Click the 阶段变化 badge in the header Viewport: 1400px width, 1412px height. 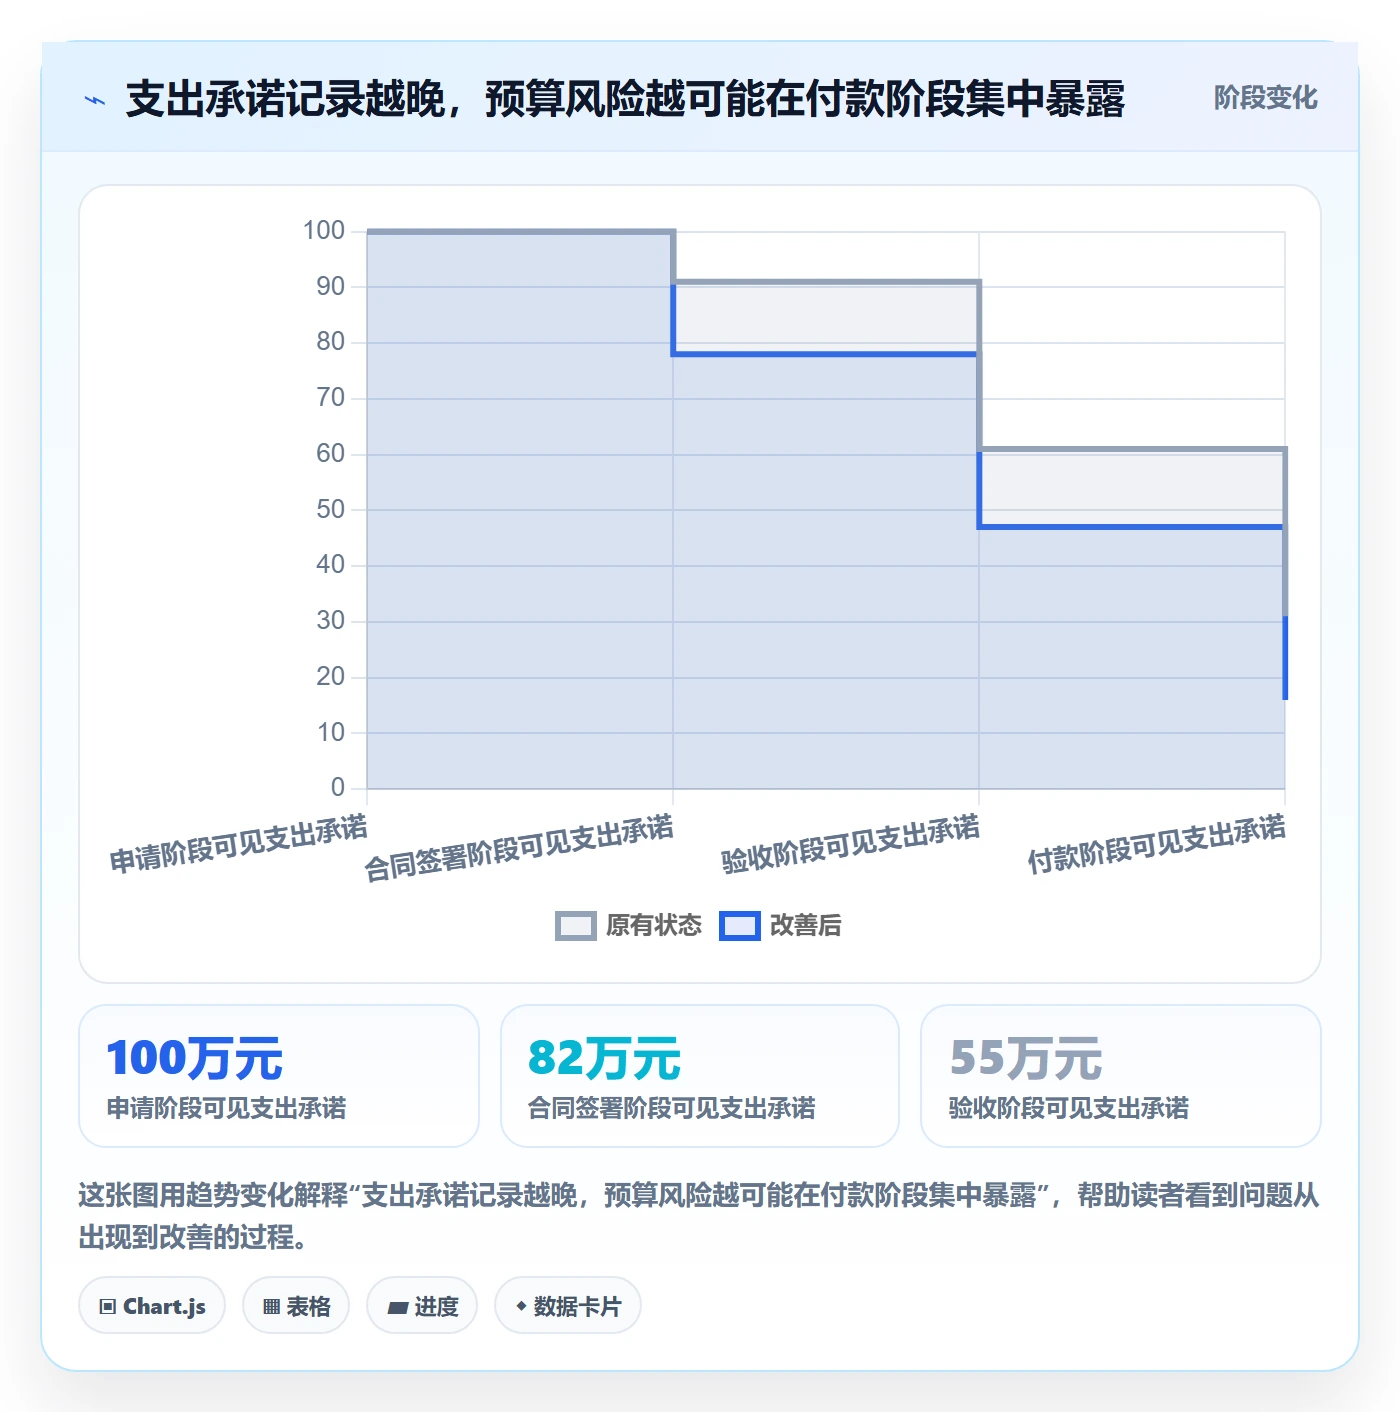(x=1265, y=98)
